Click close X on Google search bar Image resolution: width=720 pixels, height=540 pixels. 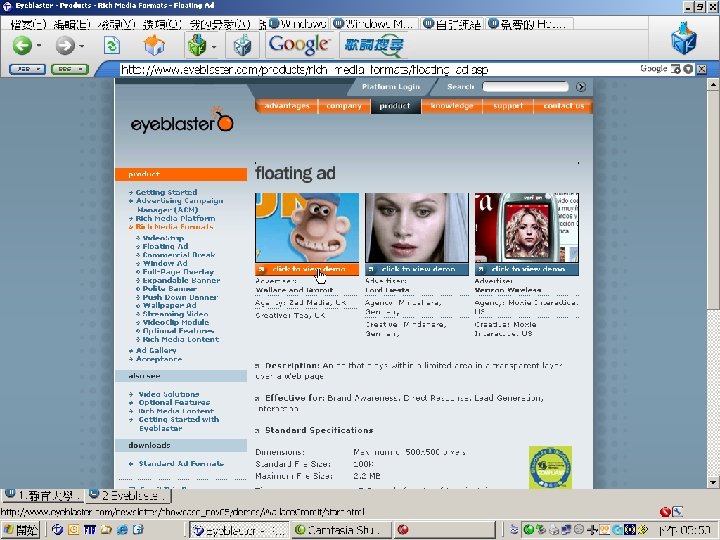(702, 69)
